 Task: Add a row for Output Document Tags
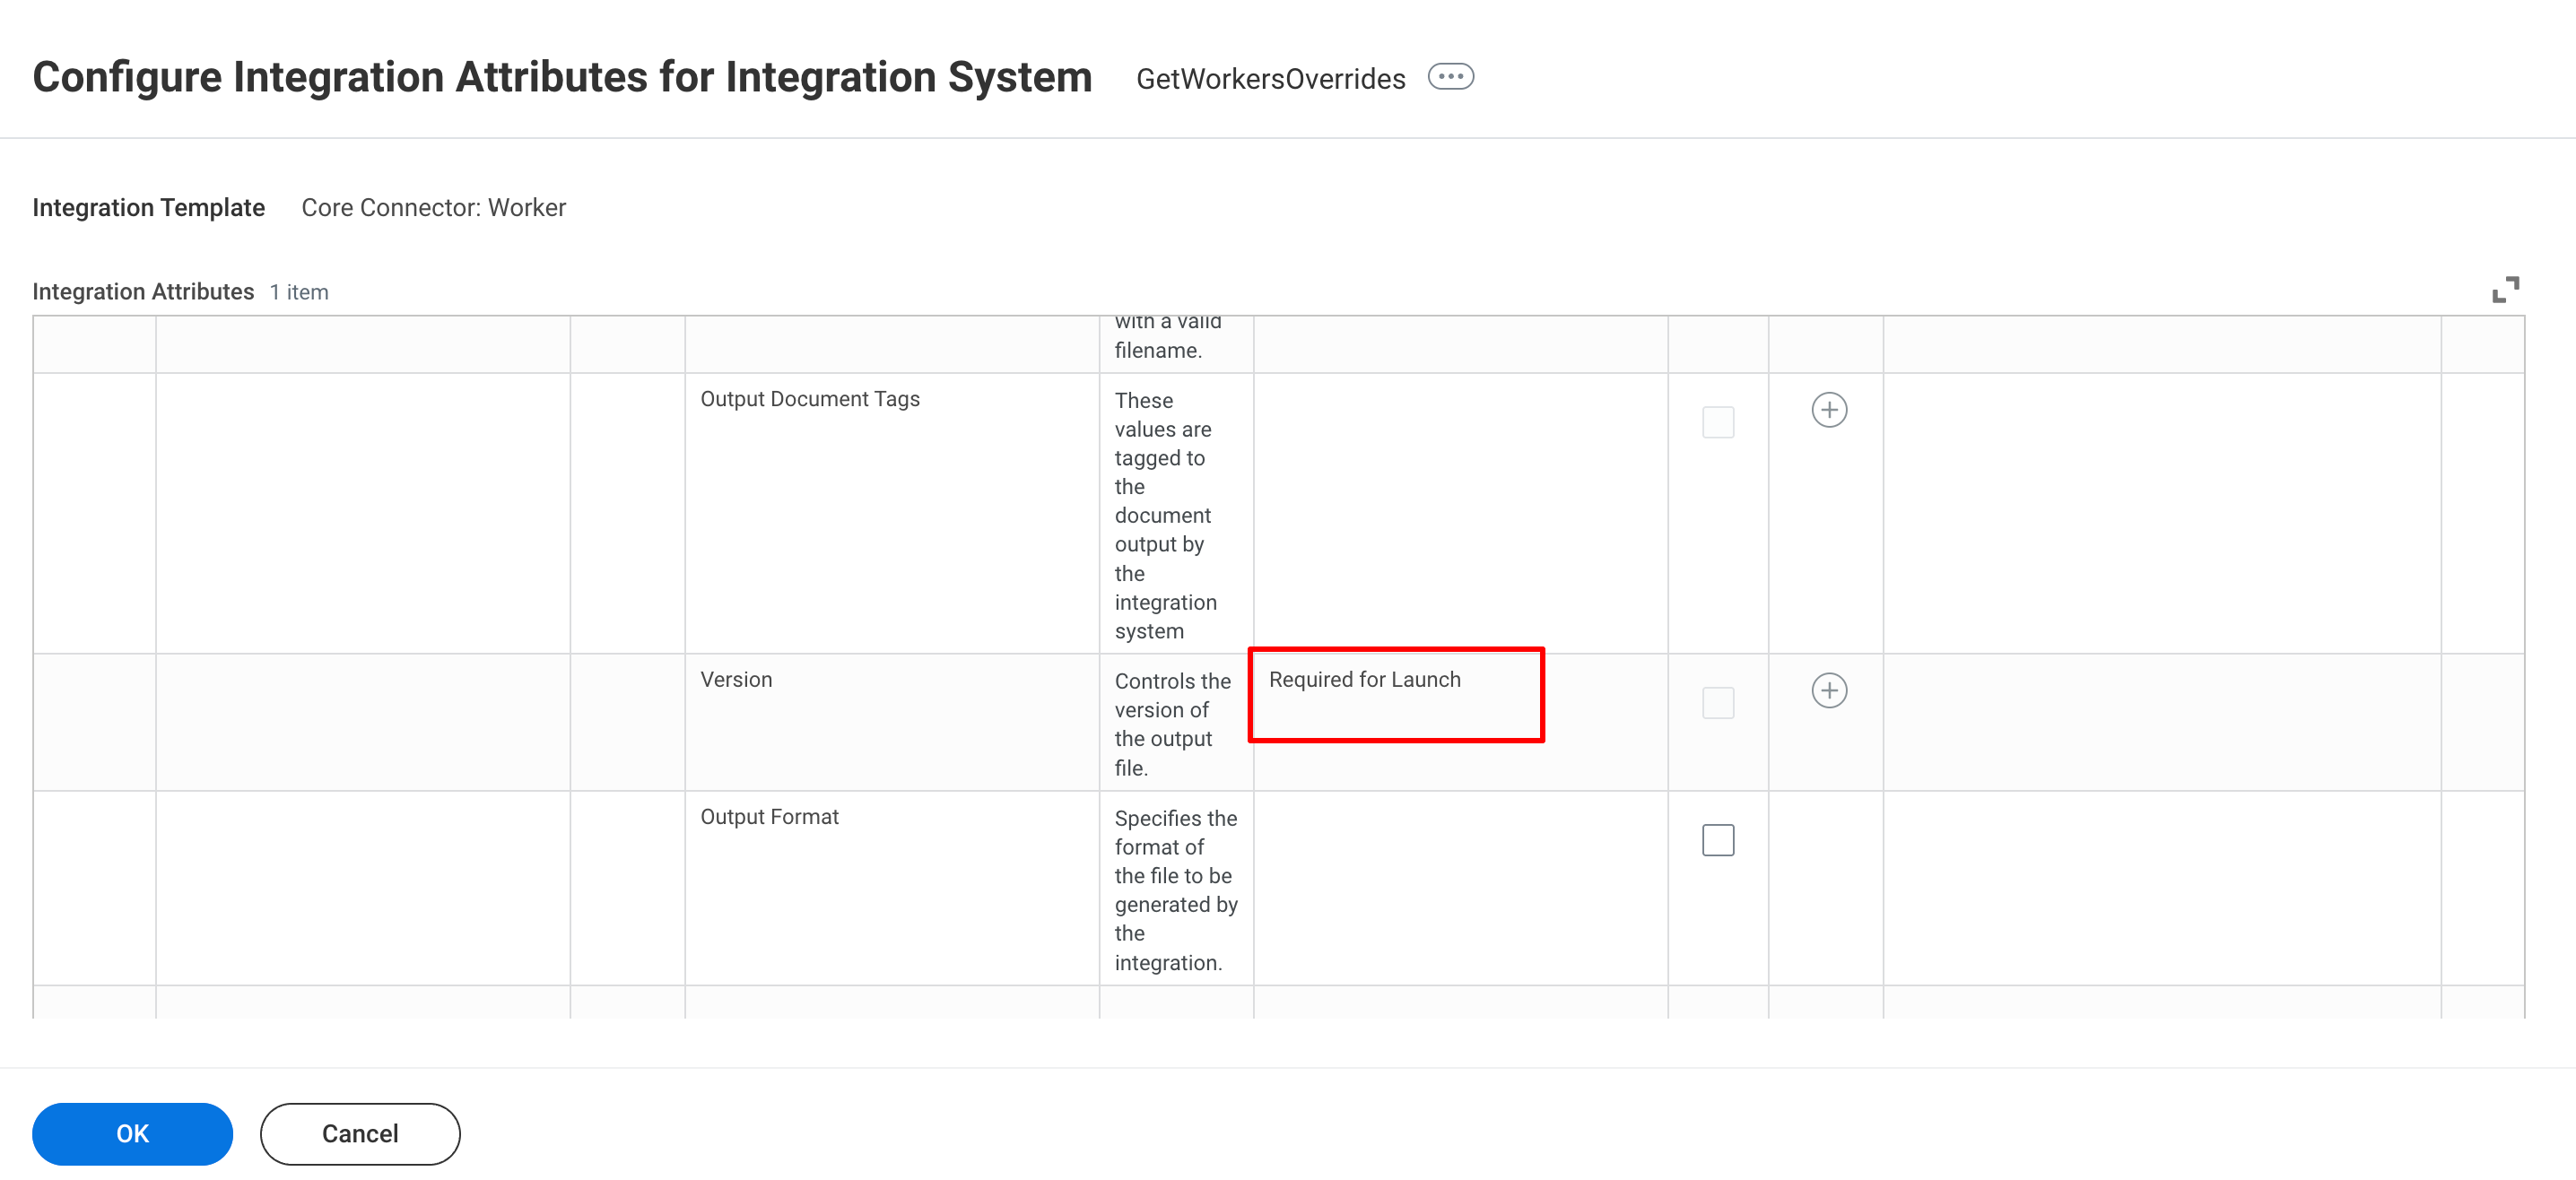pyautogui.click(x=1828, y=410)
